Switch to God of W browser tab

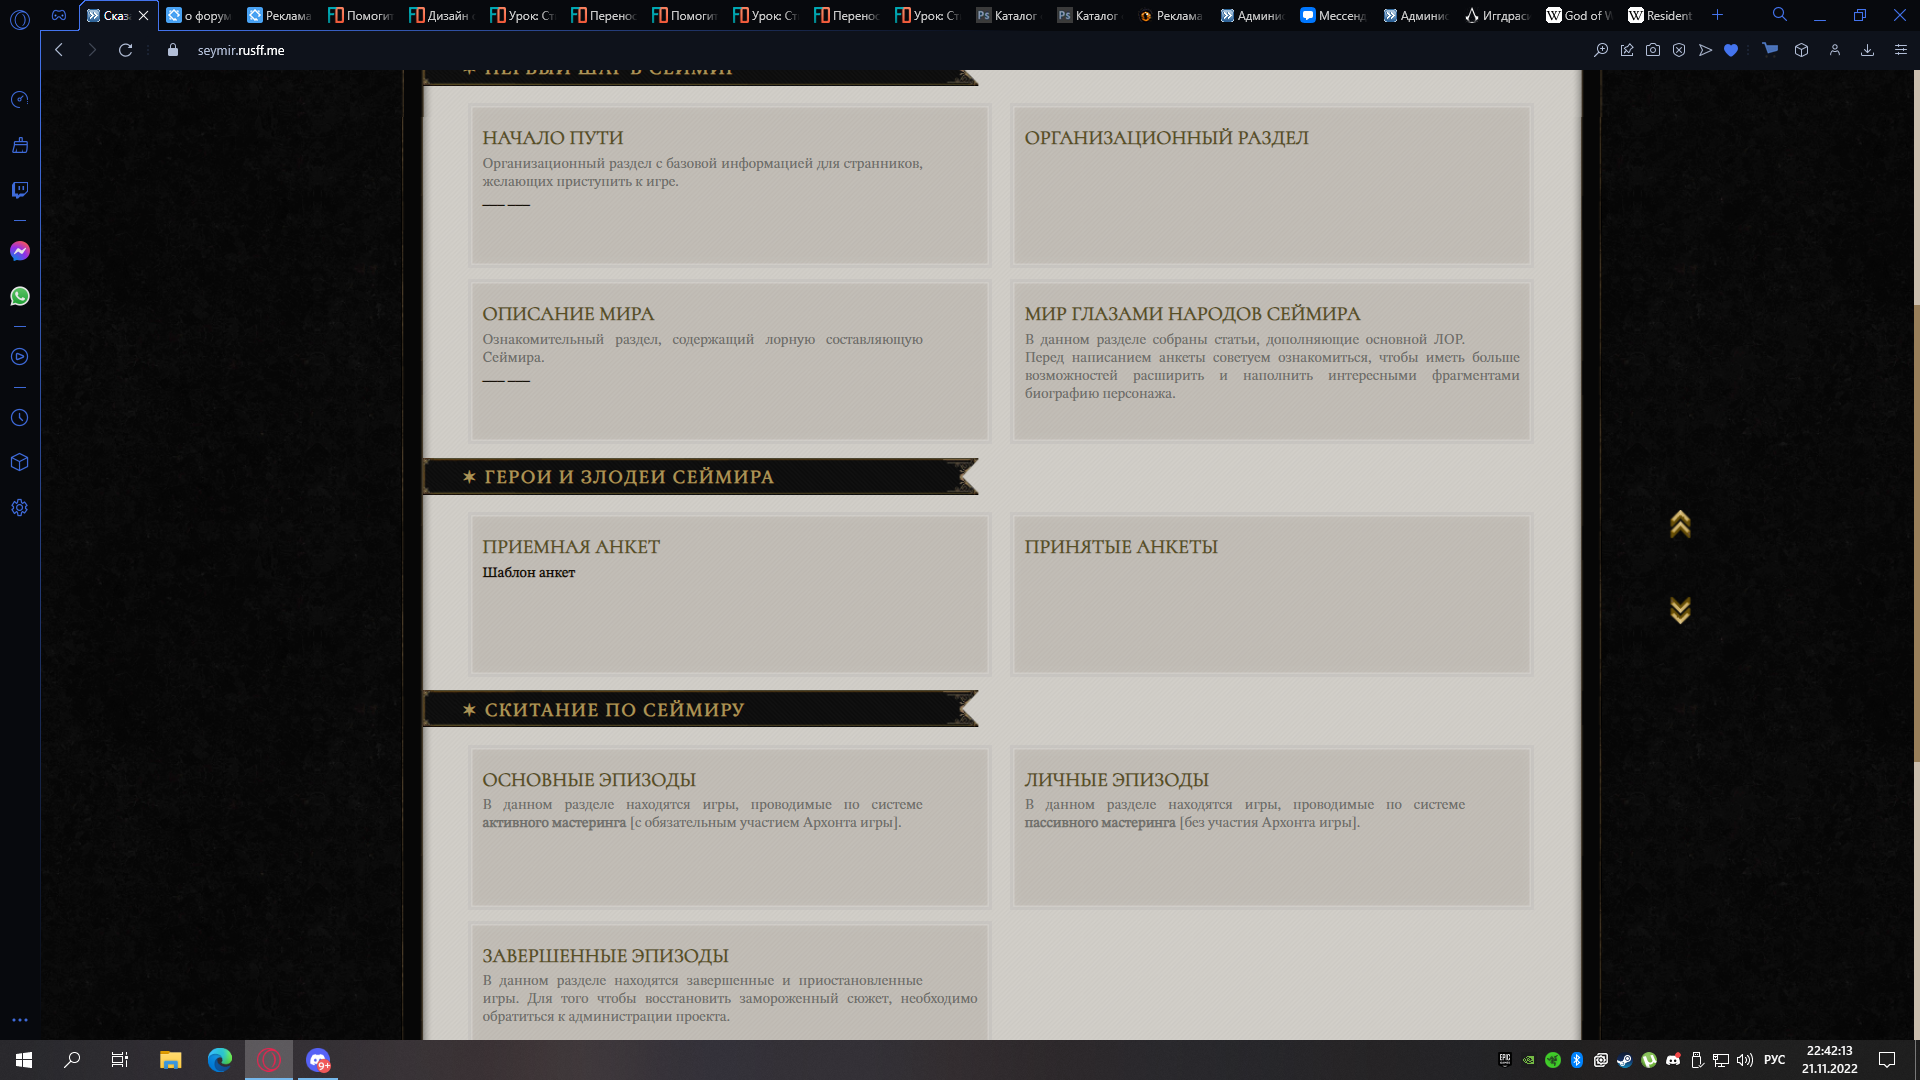click(x=1579, y=15)
